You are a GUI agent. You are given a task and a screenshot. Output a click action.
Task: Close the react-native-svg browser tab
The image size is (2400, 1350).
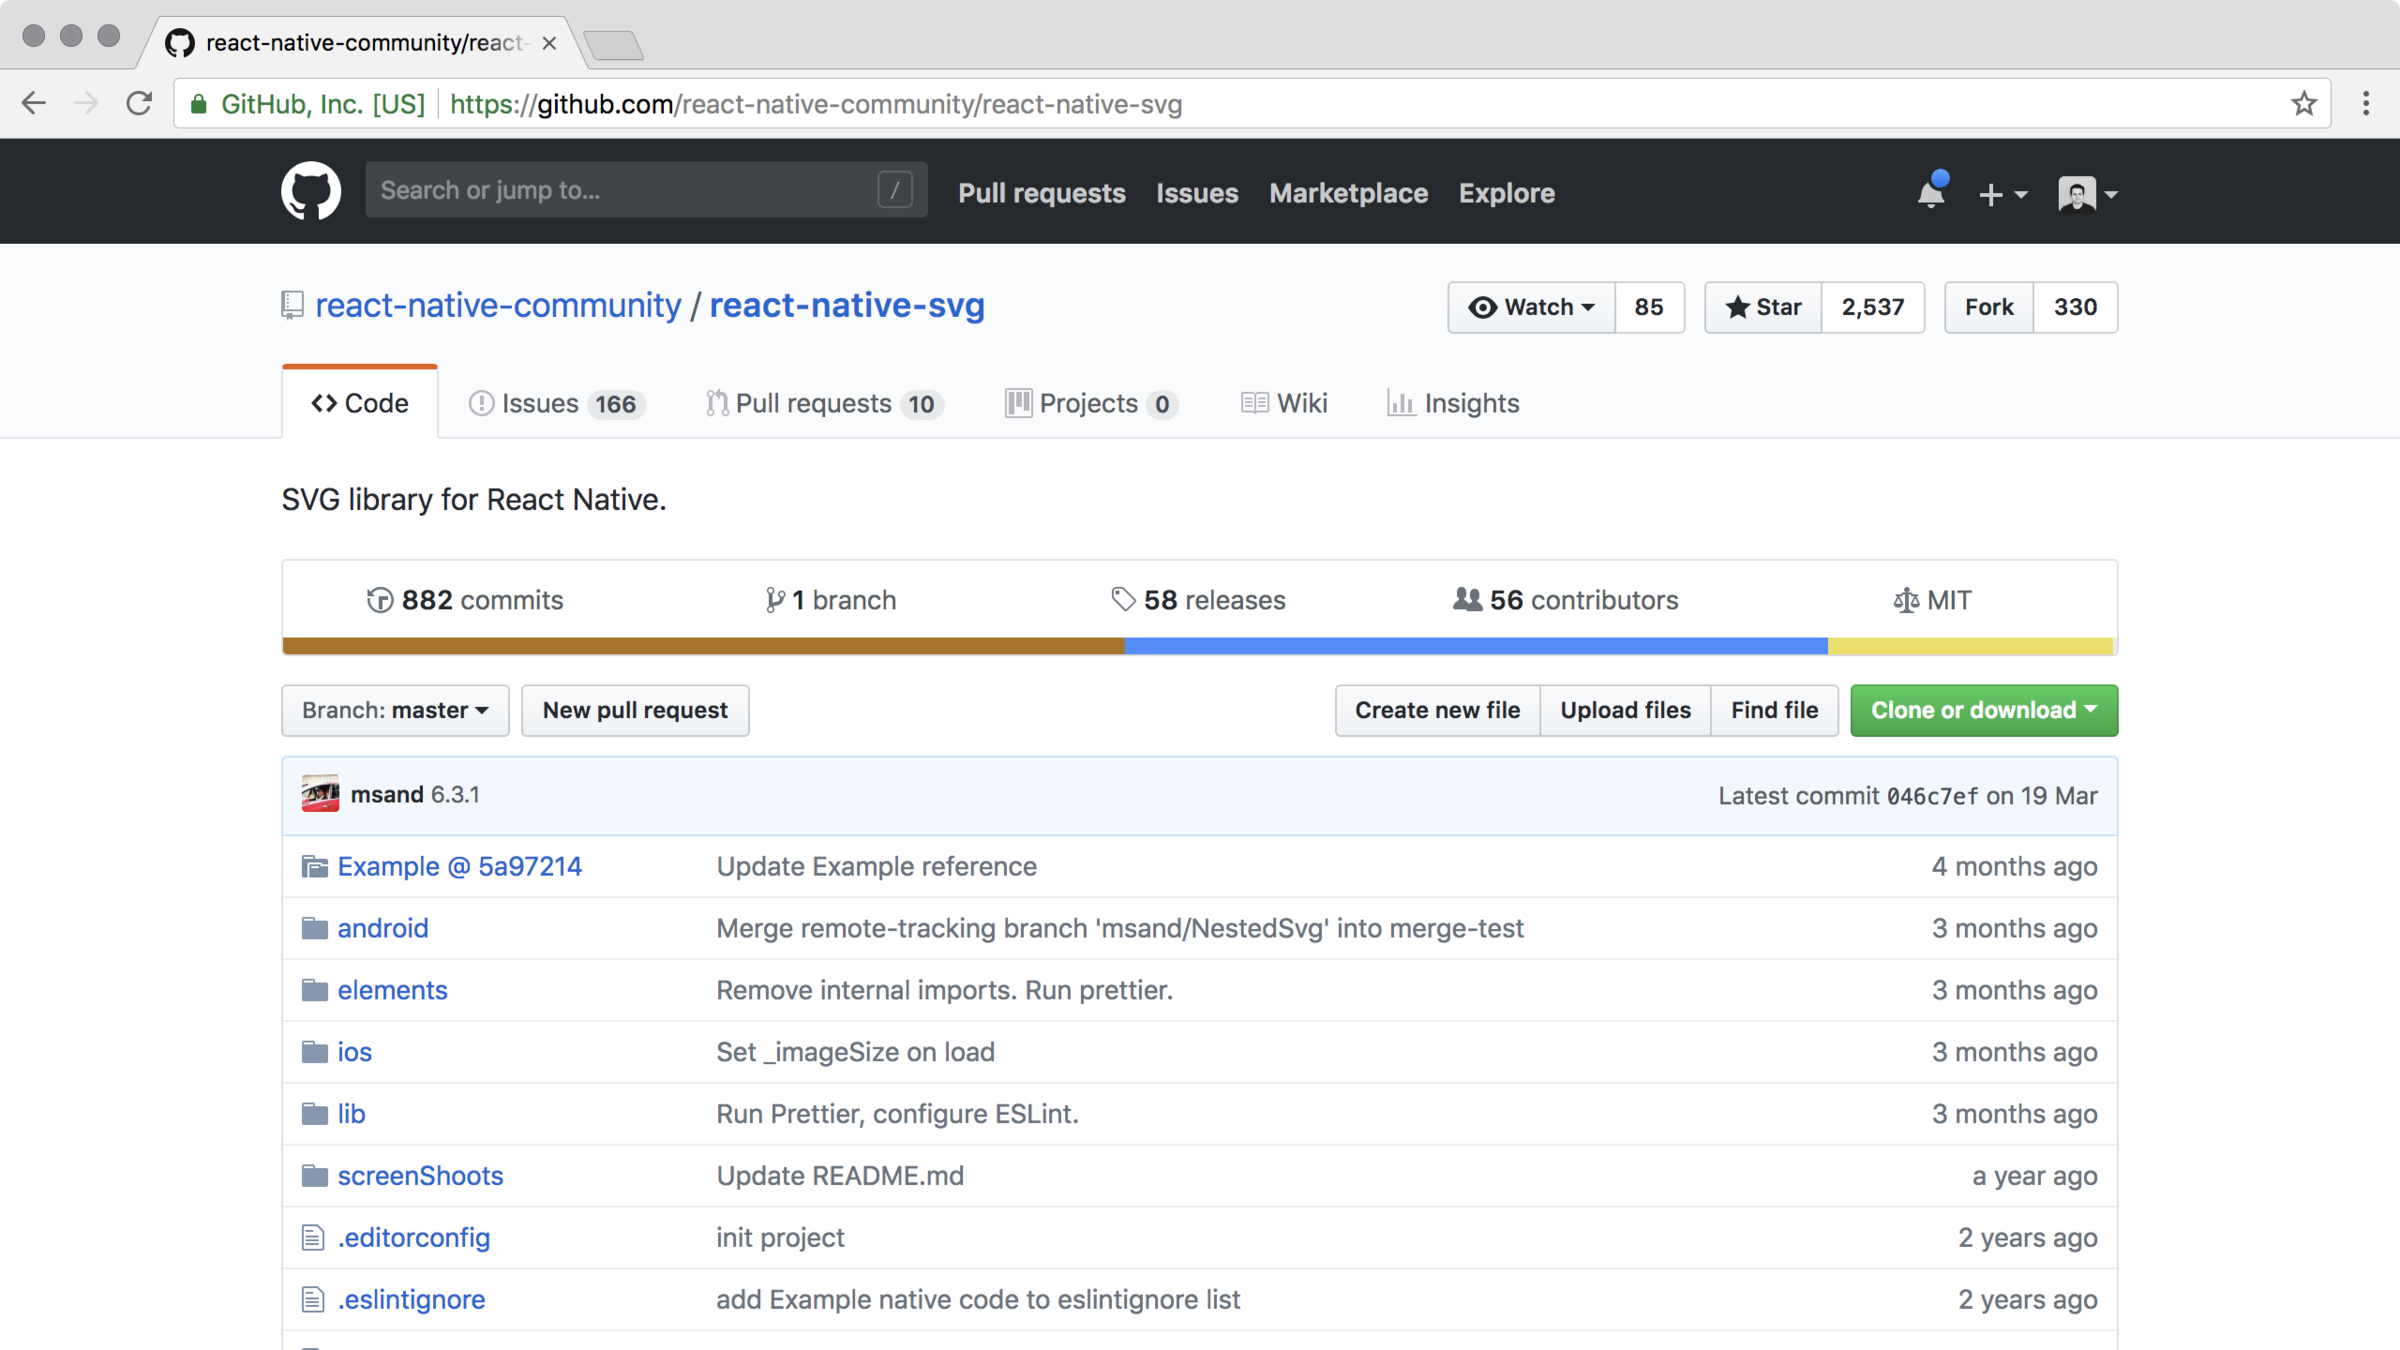point(549,43)
